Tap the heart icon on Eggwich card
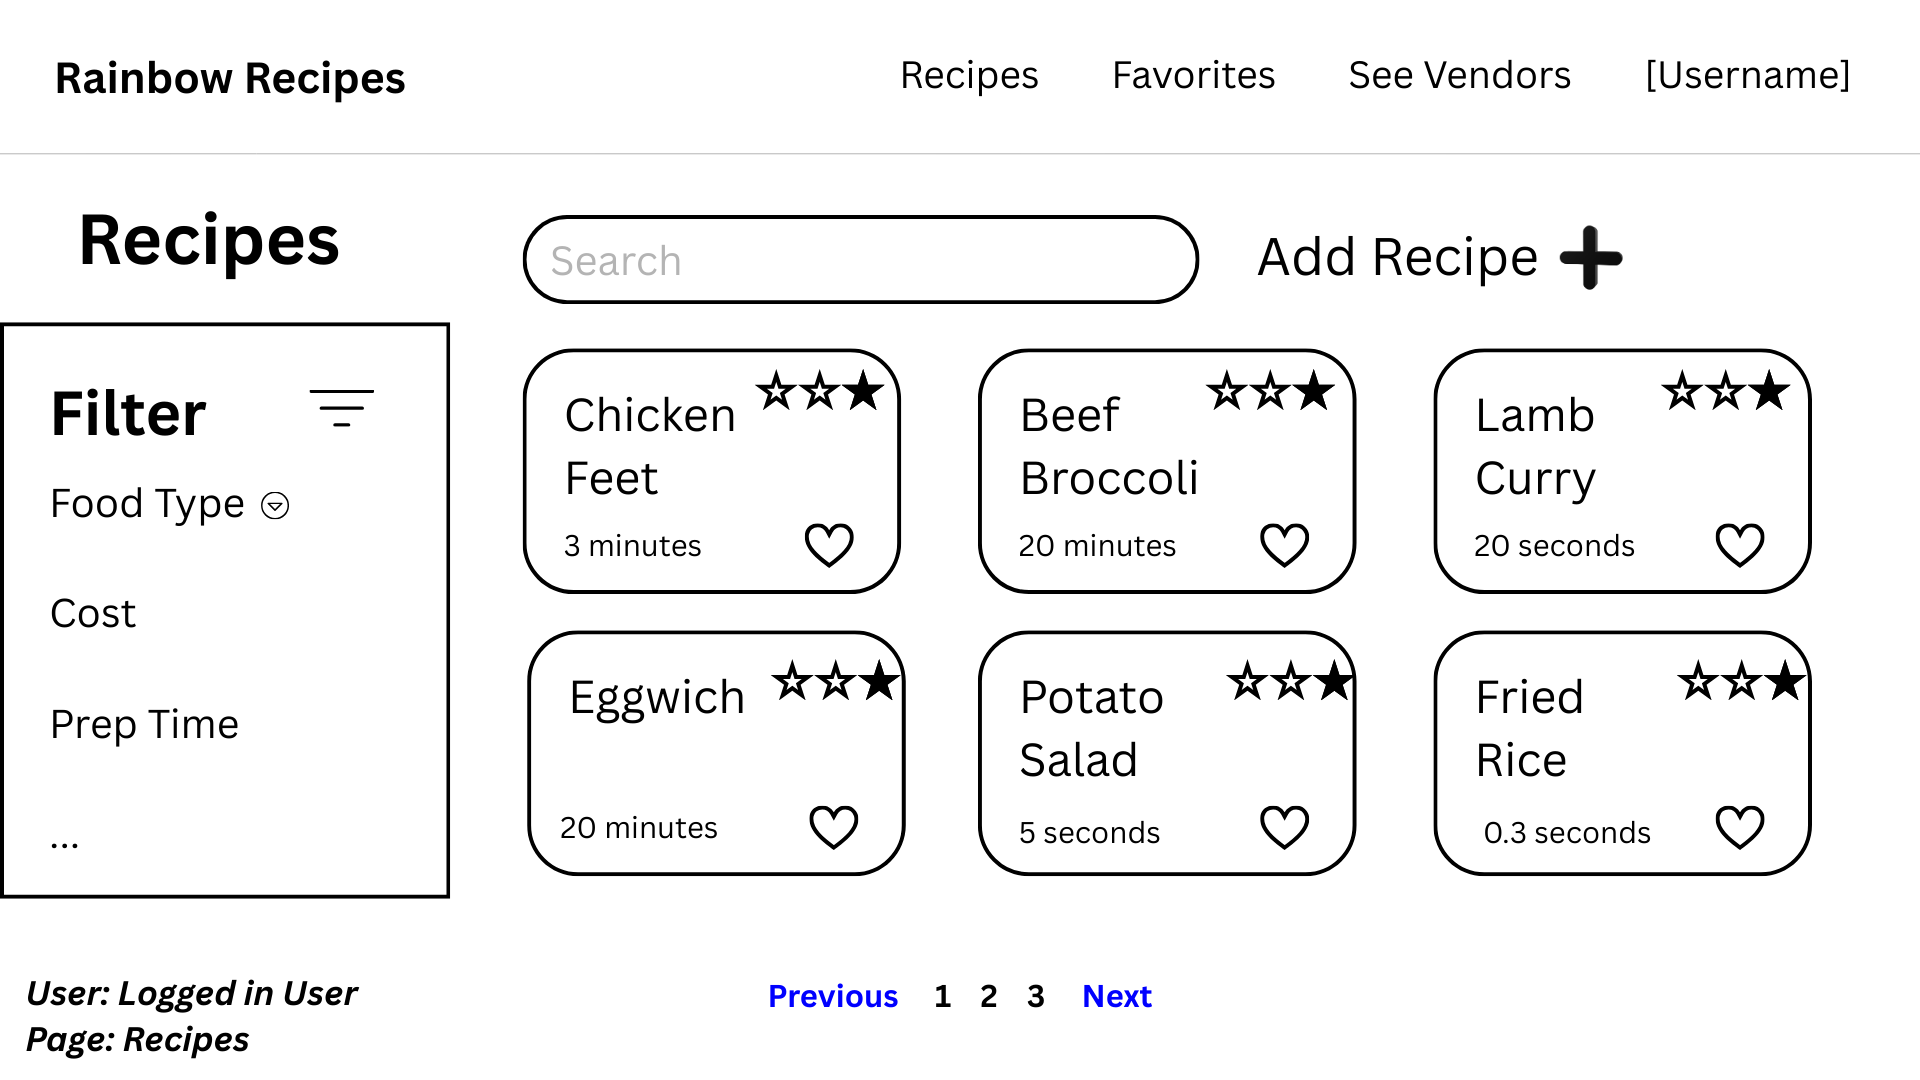Screen dimensions: 1920x1080 833,827
